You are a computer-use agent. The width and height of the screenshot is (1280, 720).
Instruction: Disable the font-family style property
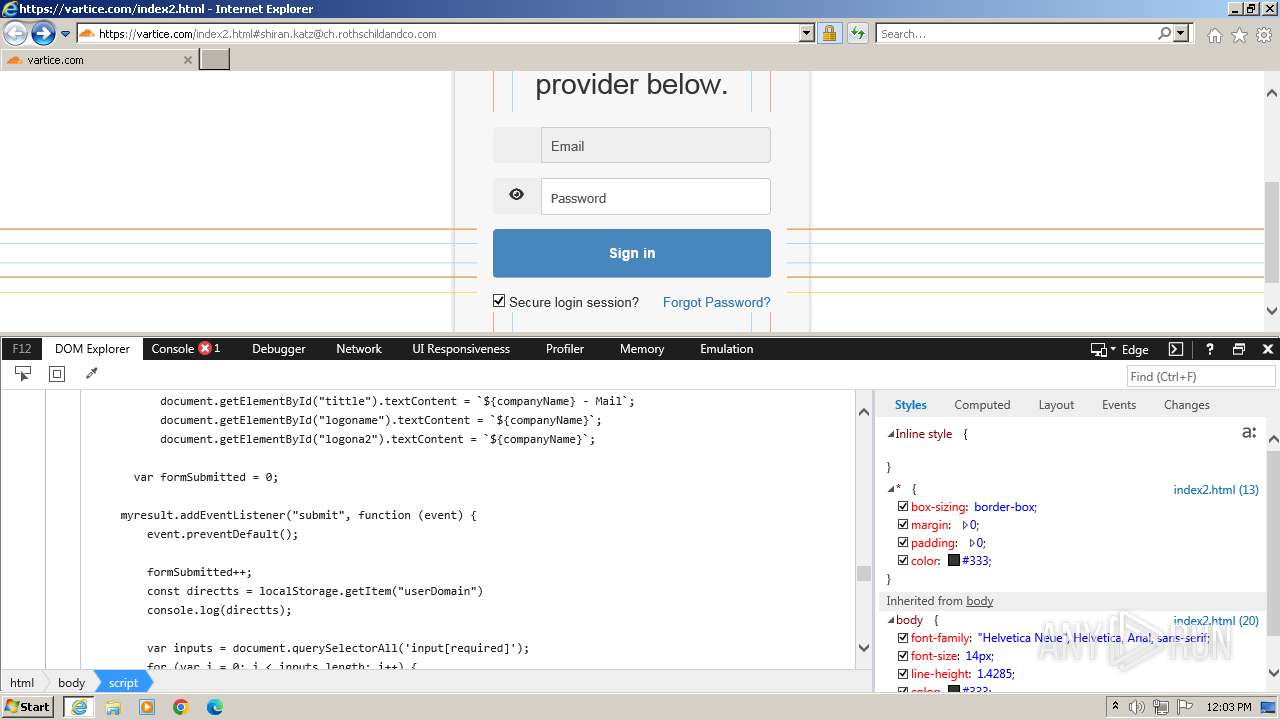click(x=903, y=638)
